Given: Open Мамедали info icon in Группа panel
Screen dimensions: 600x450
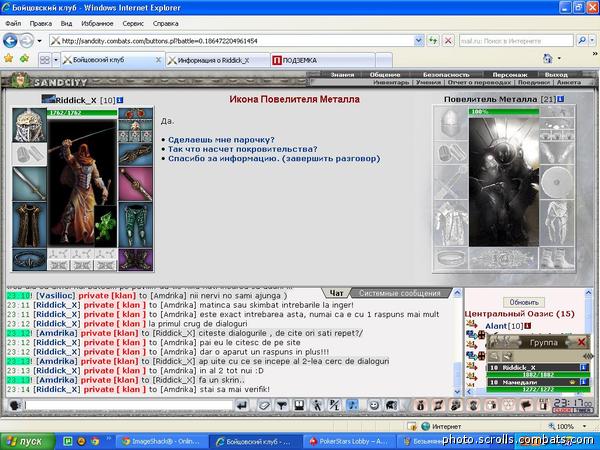Looking at the screenshot, I should click(x=583, y=382).
